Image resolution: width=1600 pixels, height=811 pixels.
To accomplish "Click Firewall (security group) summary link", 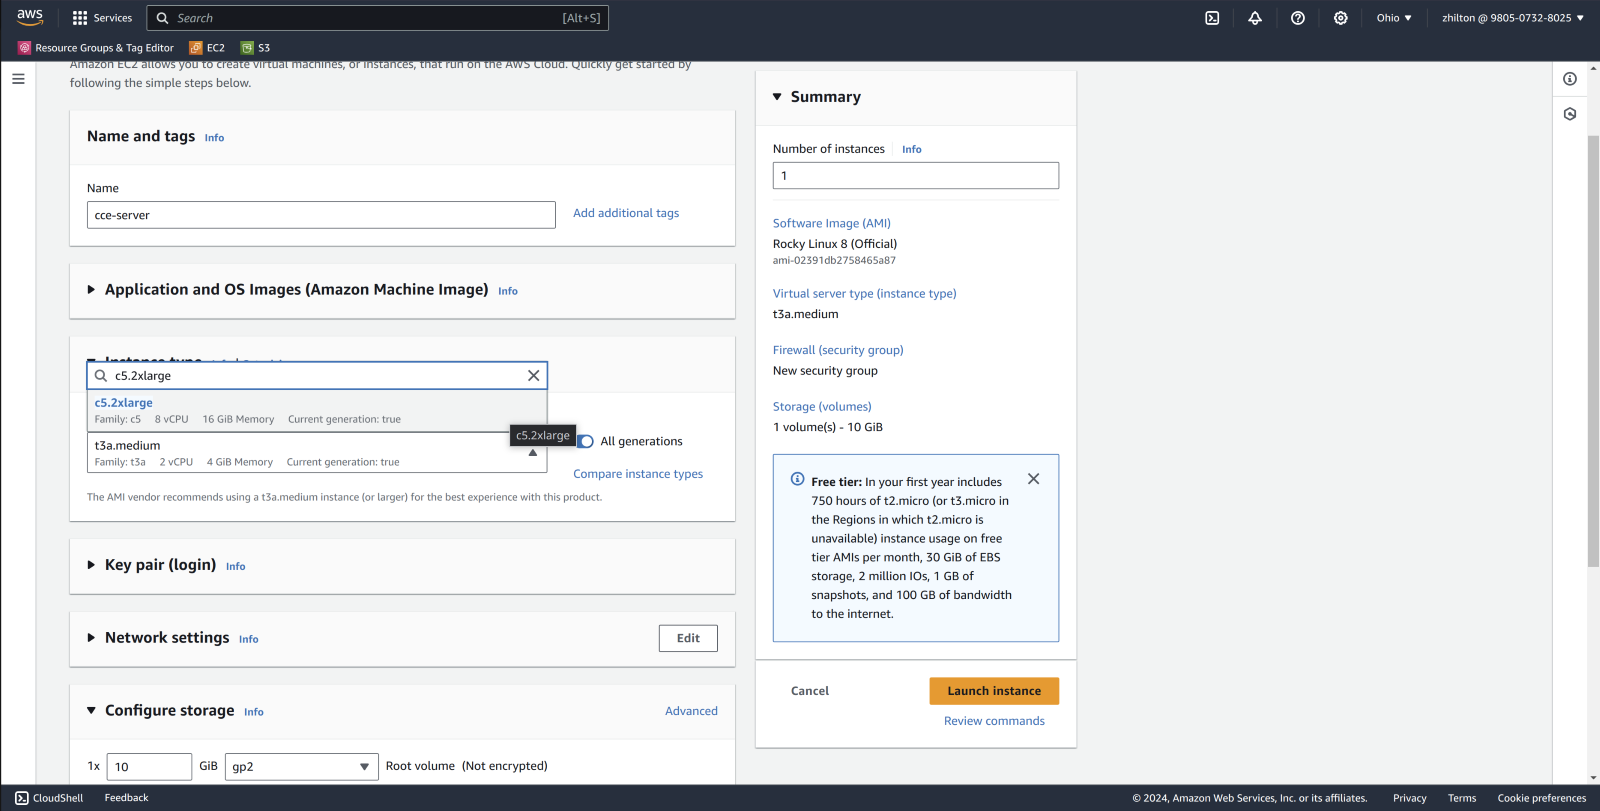I will click(838, 350).
